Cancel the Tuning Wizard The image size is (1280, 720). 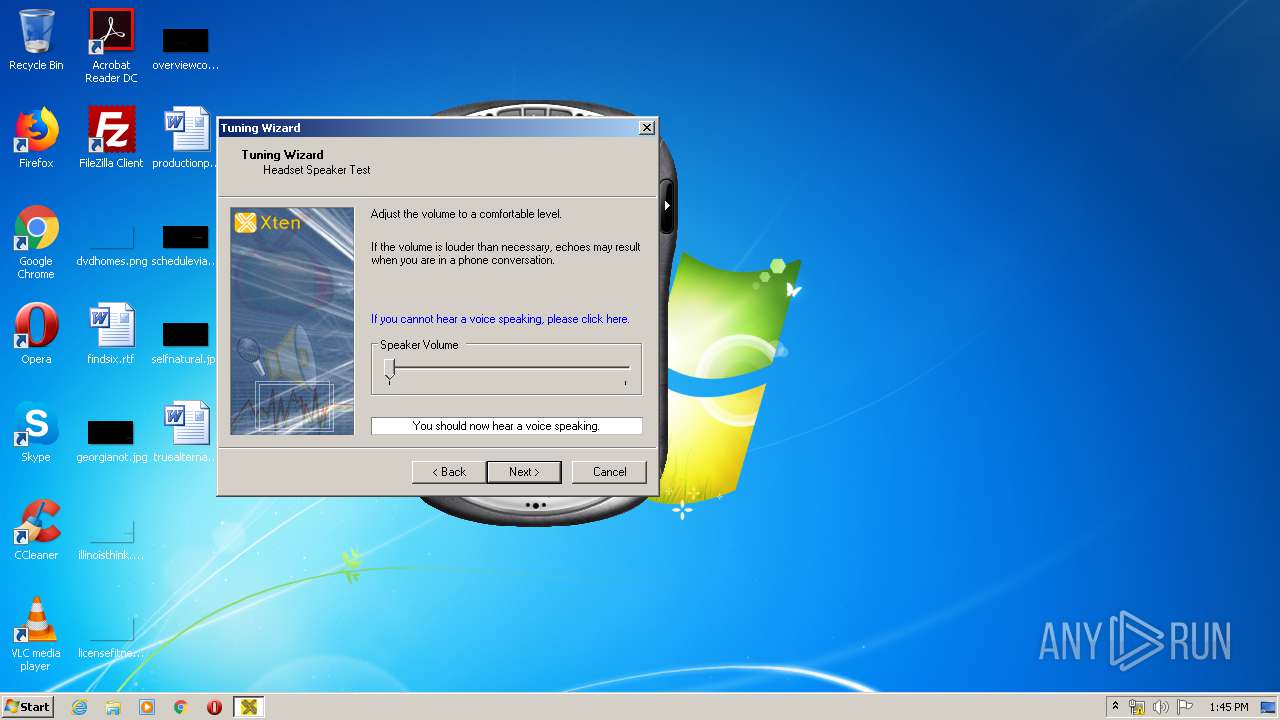(609, 472)
